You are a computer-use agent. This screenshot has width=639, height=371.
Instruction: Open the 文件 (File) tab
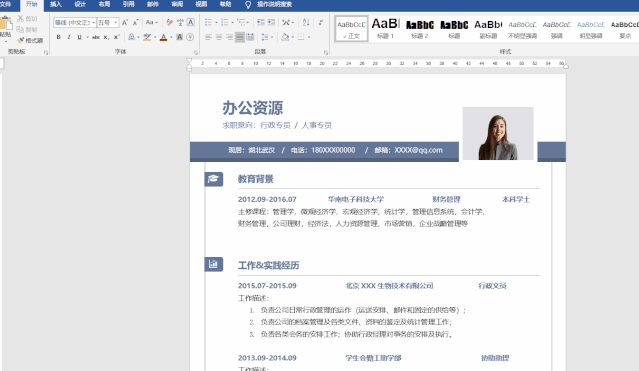[6, 4]
